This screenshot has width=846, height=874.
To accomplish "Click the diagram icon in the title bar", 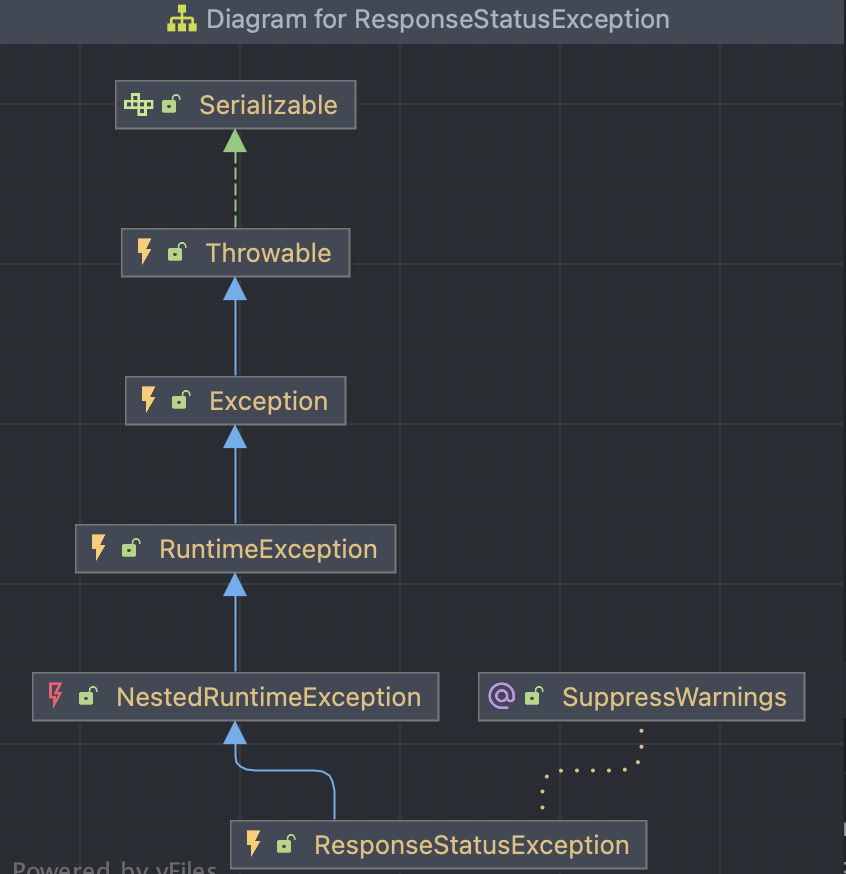I will coord(181,20).
